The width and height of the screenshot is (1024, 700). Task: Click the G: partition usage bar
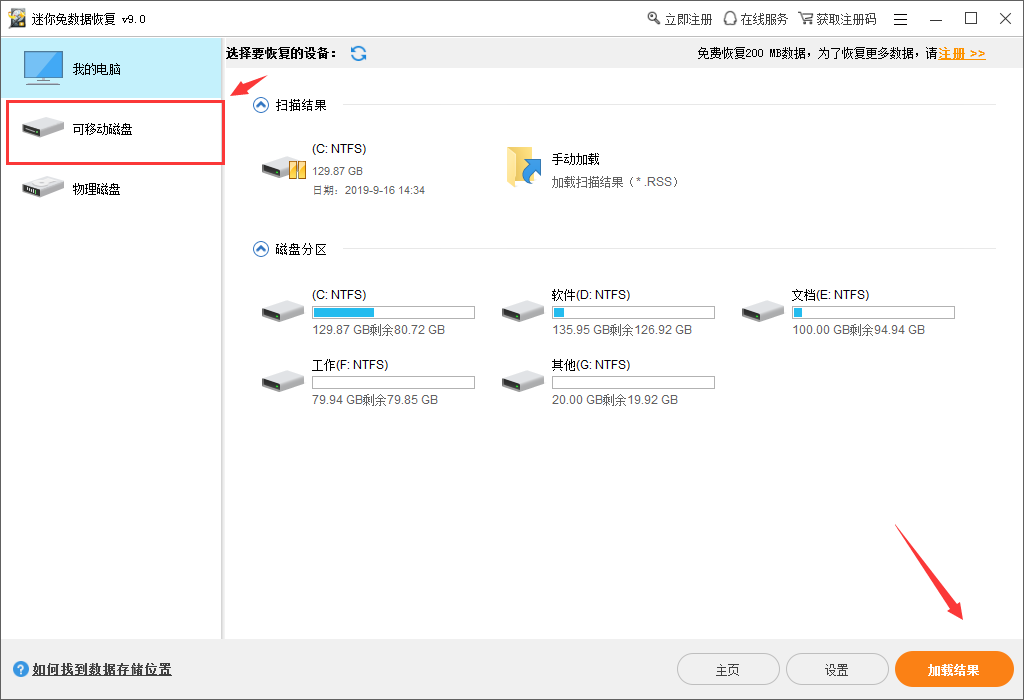coord(633,383)
